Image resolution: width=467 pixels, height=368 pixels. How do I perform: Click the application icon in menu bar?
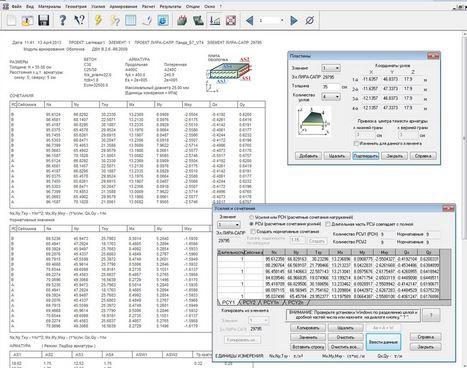click(5, 6)
